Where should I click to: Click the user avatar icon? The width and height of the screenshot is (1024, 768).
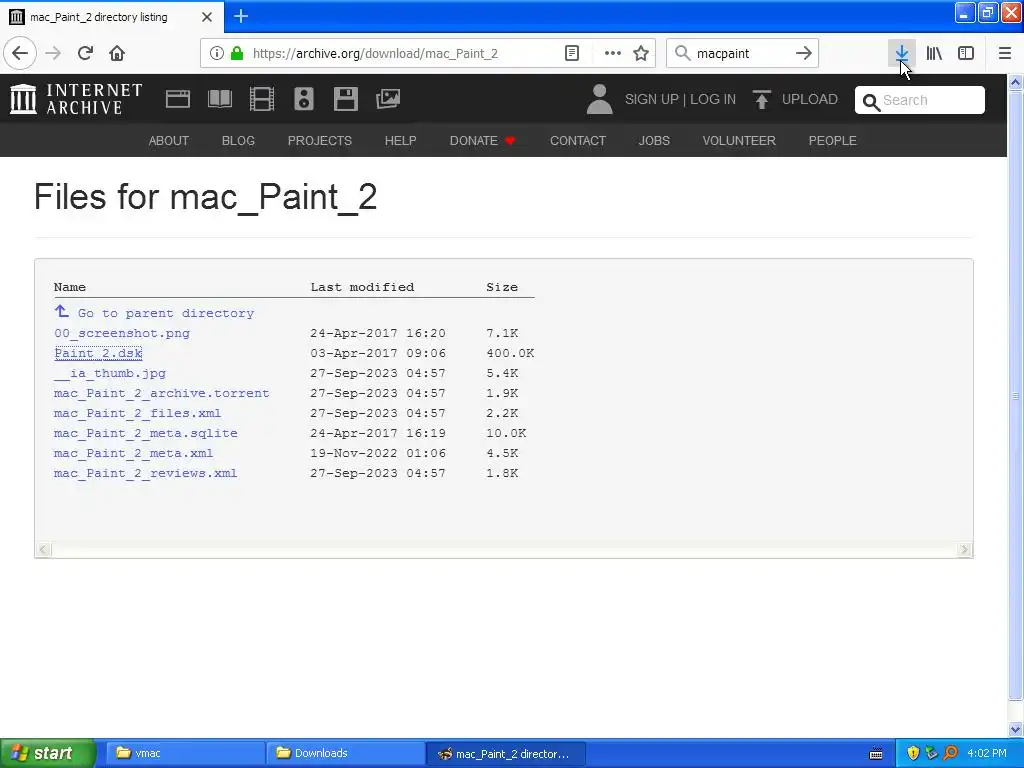[x=600, y=99]
